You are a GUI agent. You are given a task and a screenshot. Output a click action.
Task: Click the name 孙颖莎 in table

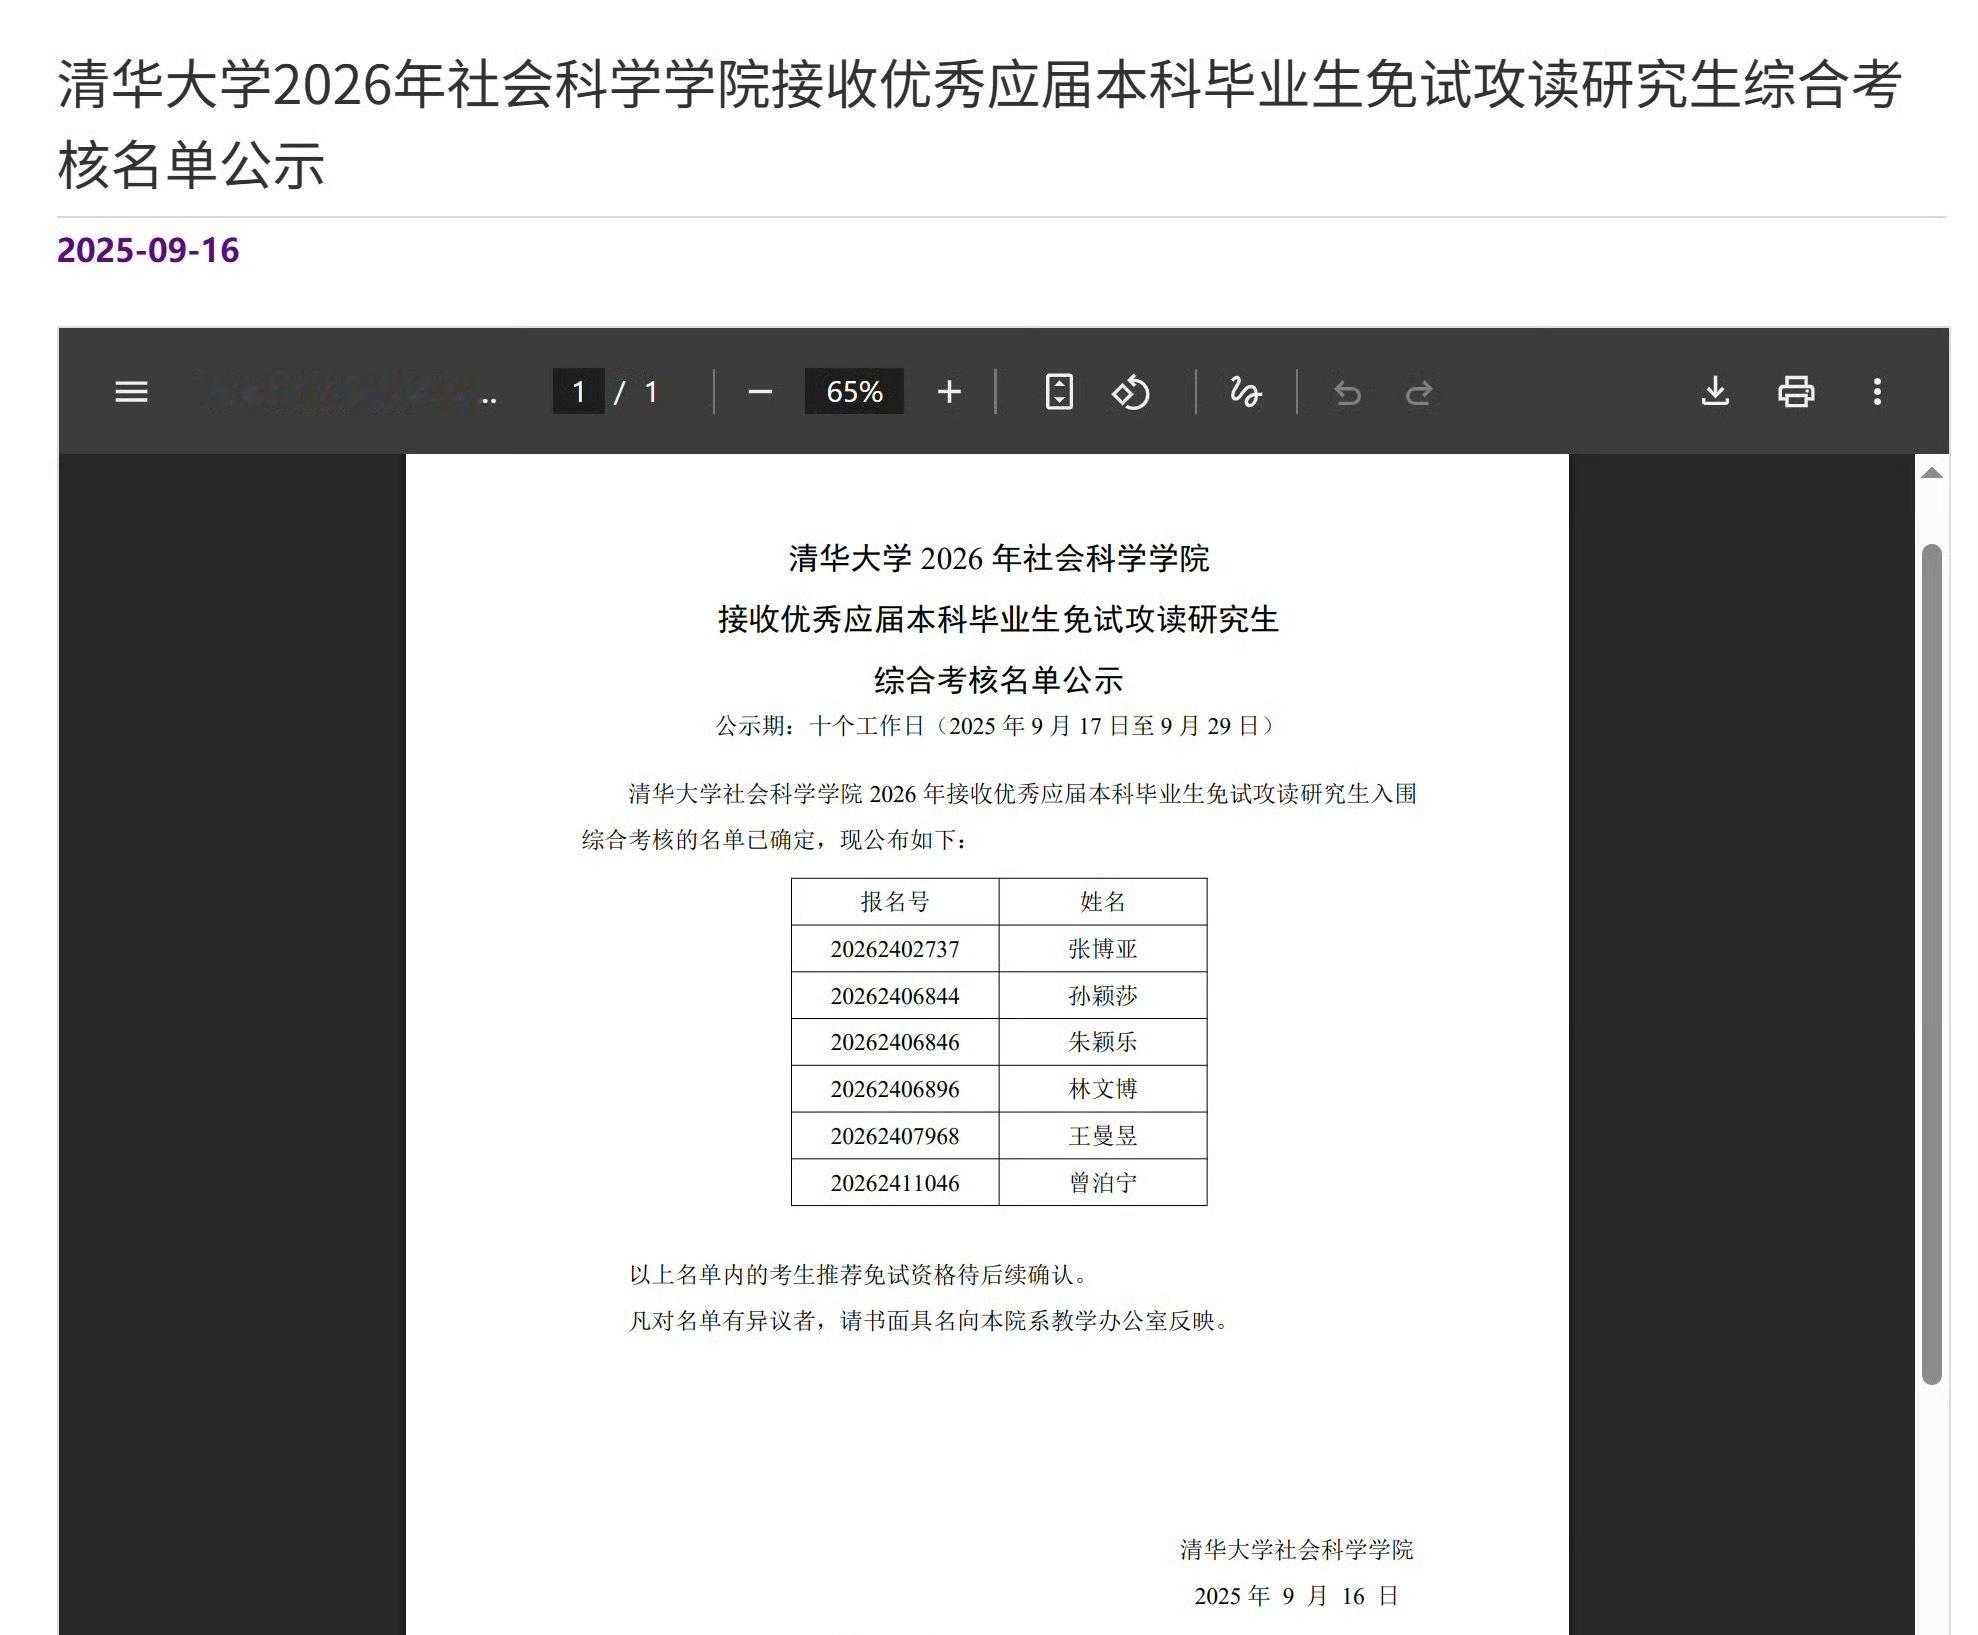tap(1103, 996)
